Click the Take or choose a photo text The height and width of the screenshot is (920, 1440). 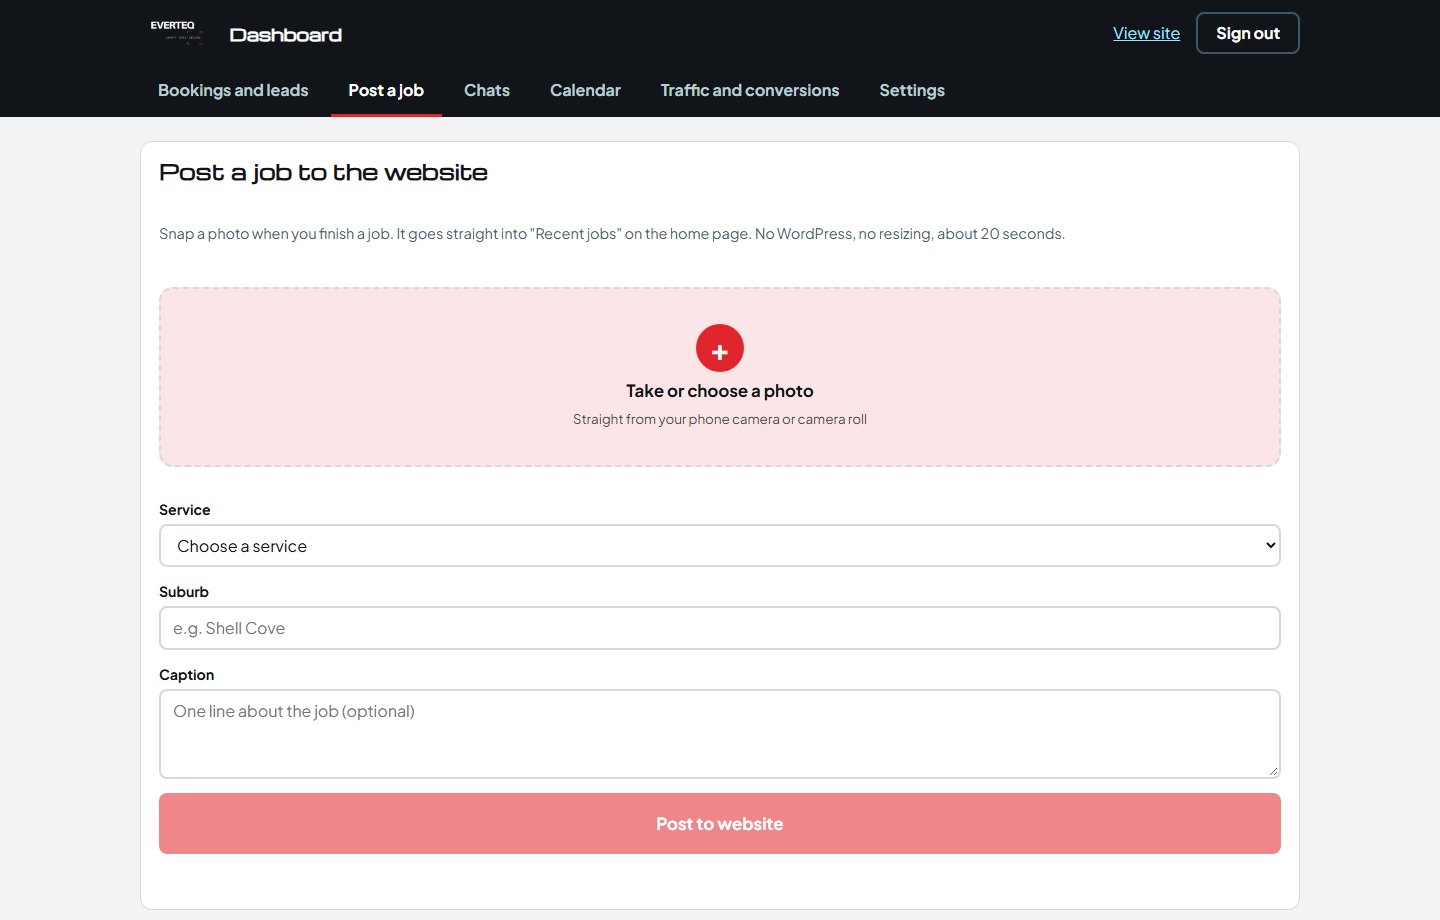720,391
